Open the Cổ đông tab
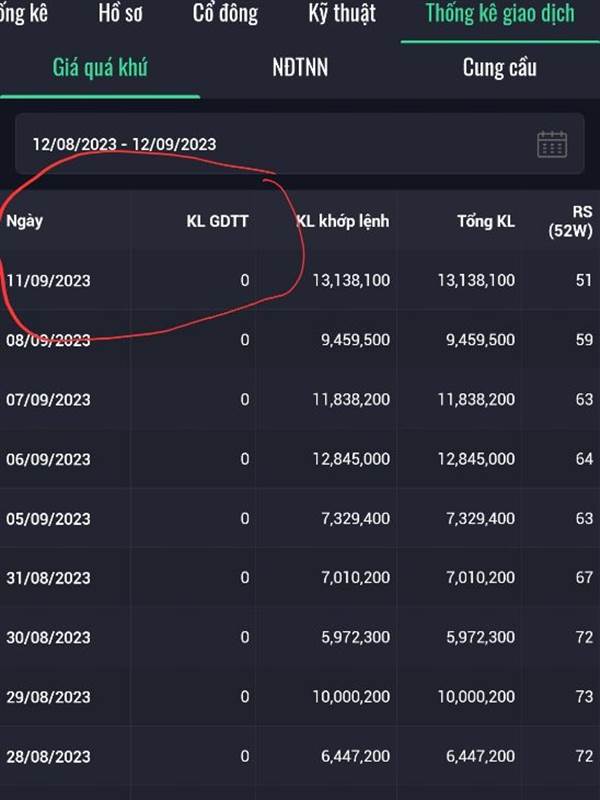Screen dimensions: 600x800 (225, 14)
